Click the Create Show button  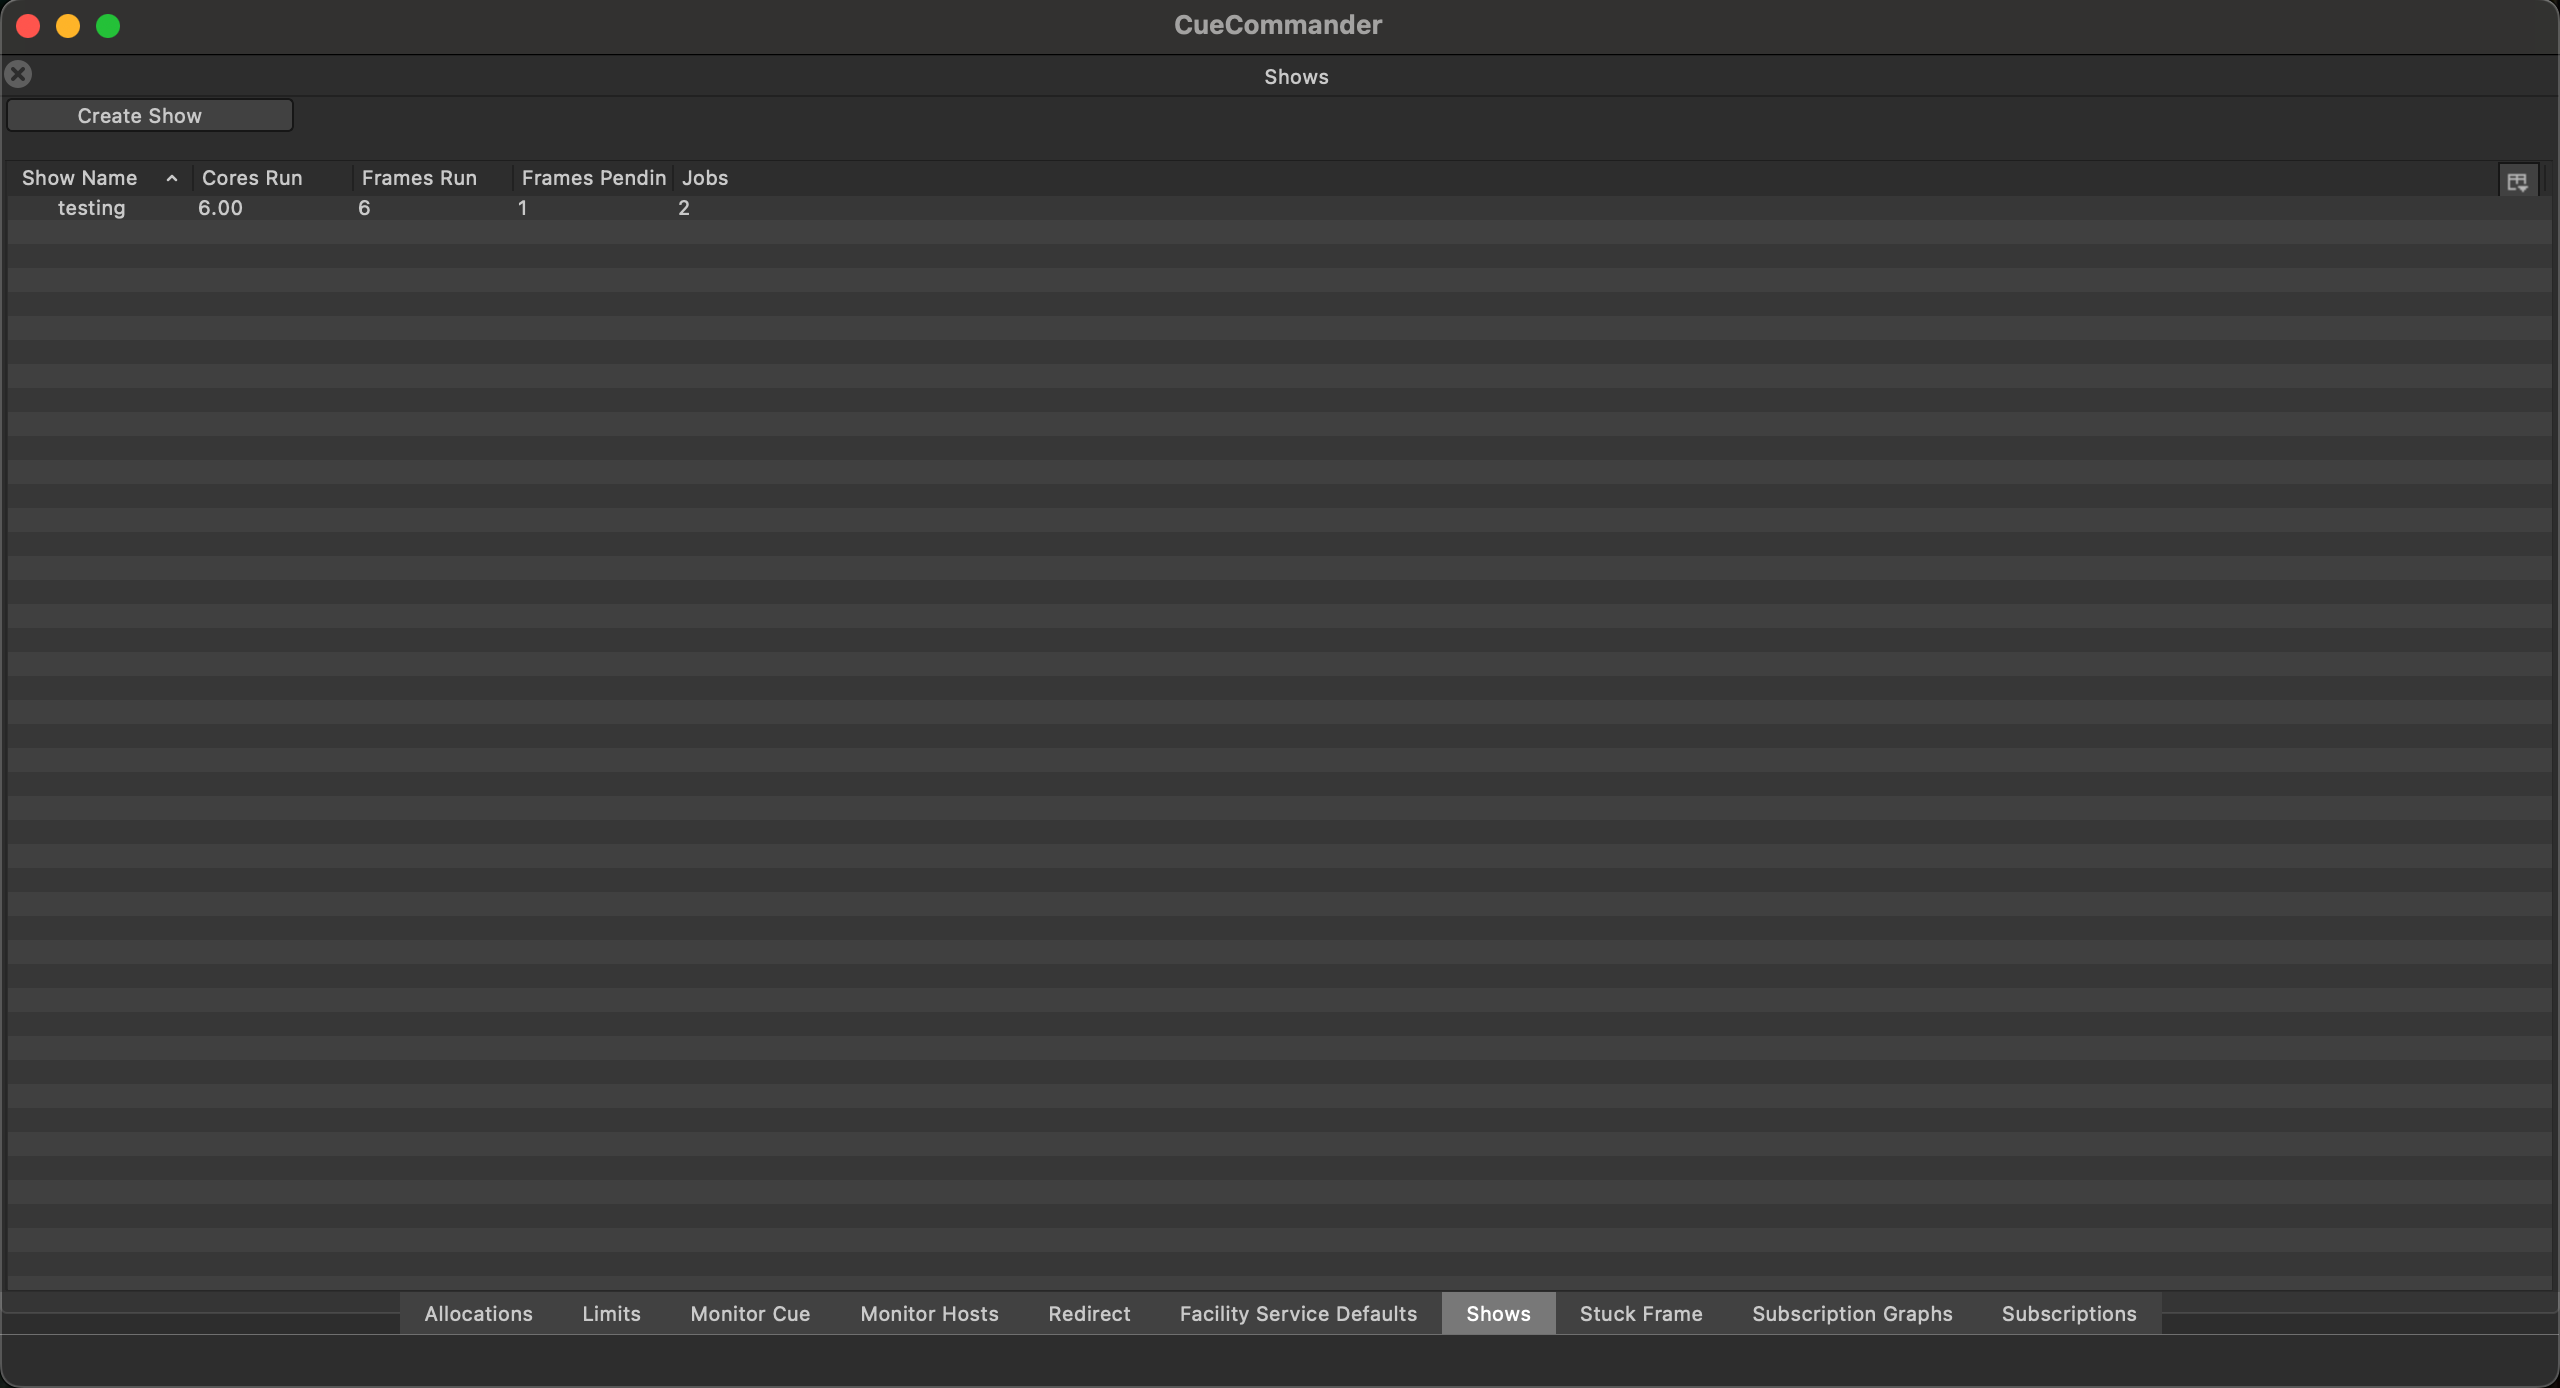point(150,115)
